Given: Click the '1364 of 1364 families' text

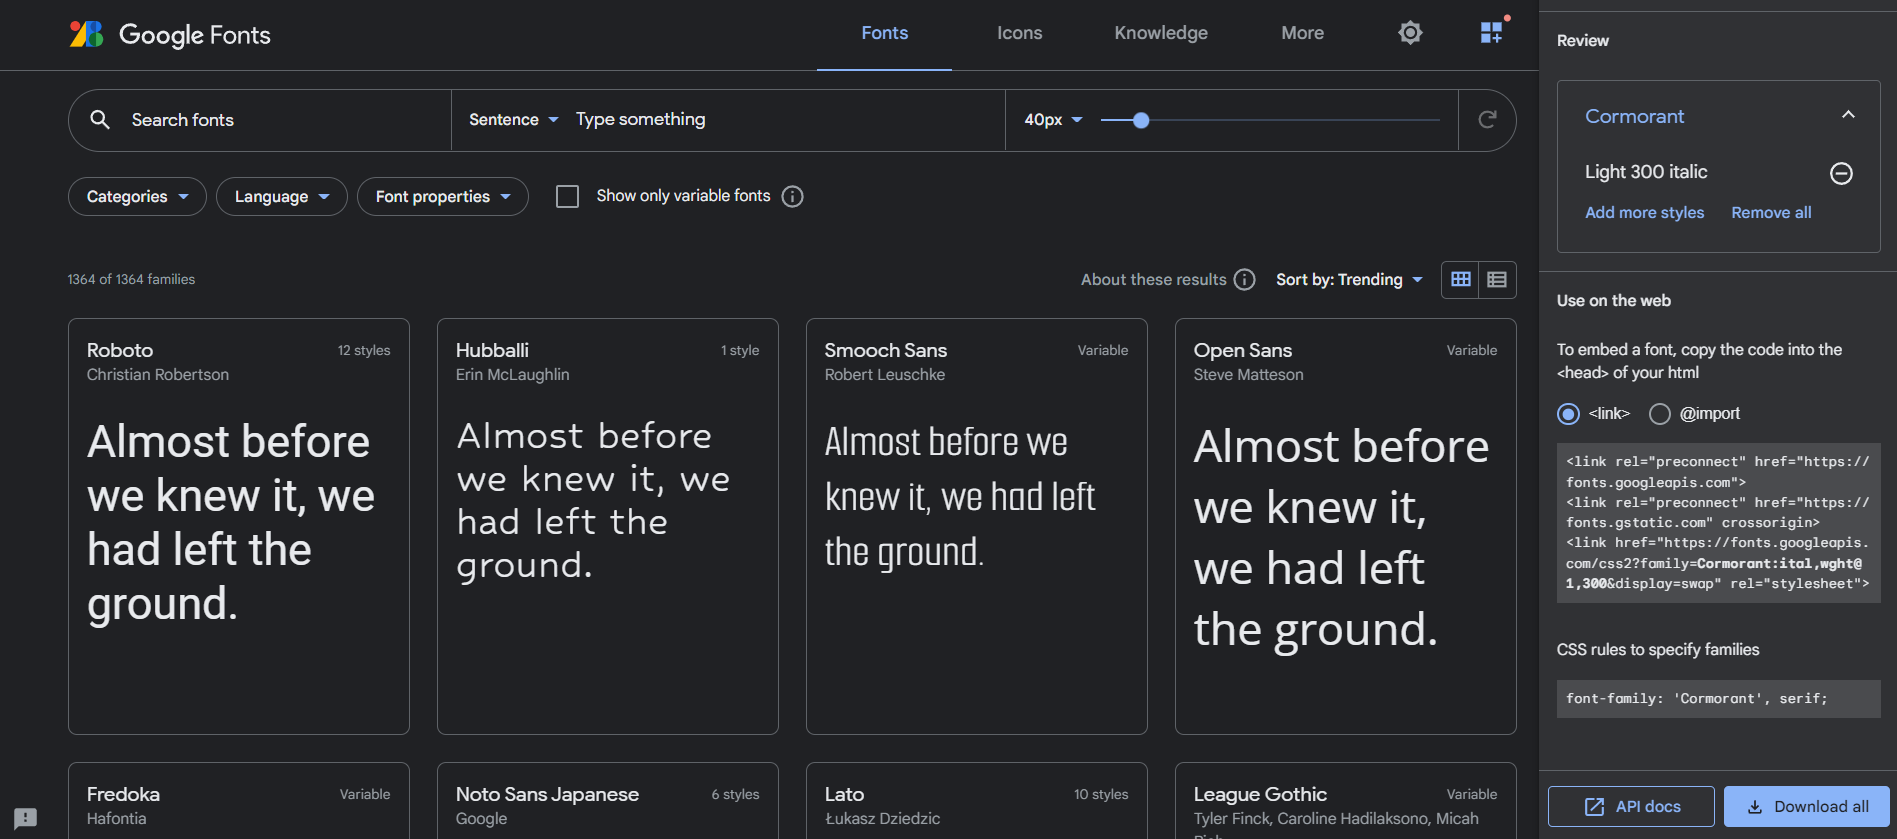Looking at the screenshot, I should pyautogui.click(x=131, y=280).
